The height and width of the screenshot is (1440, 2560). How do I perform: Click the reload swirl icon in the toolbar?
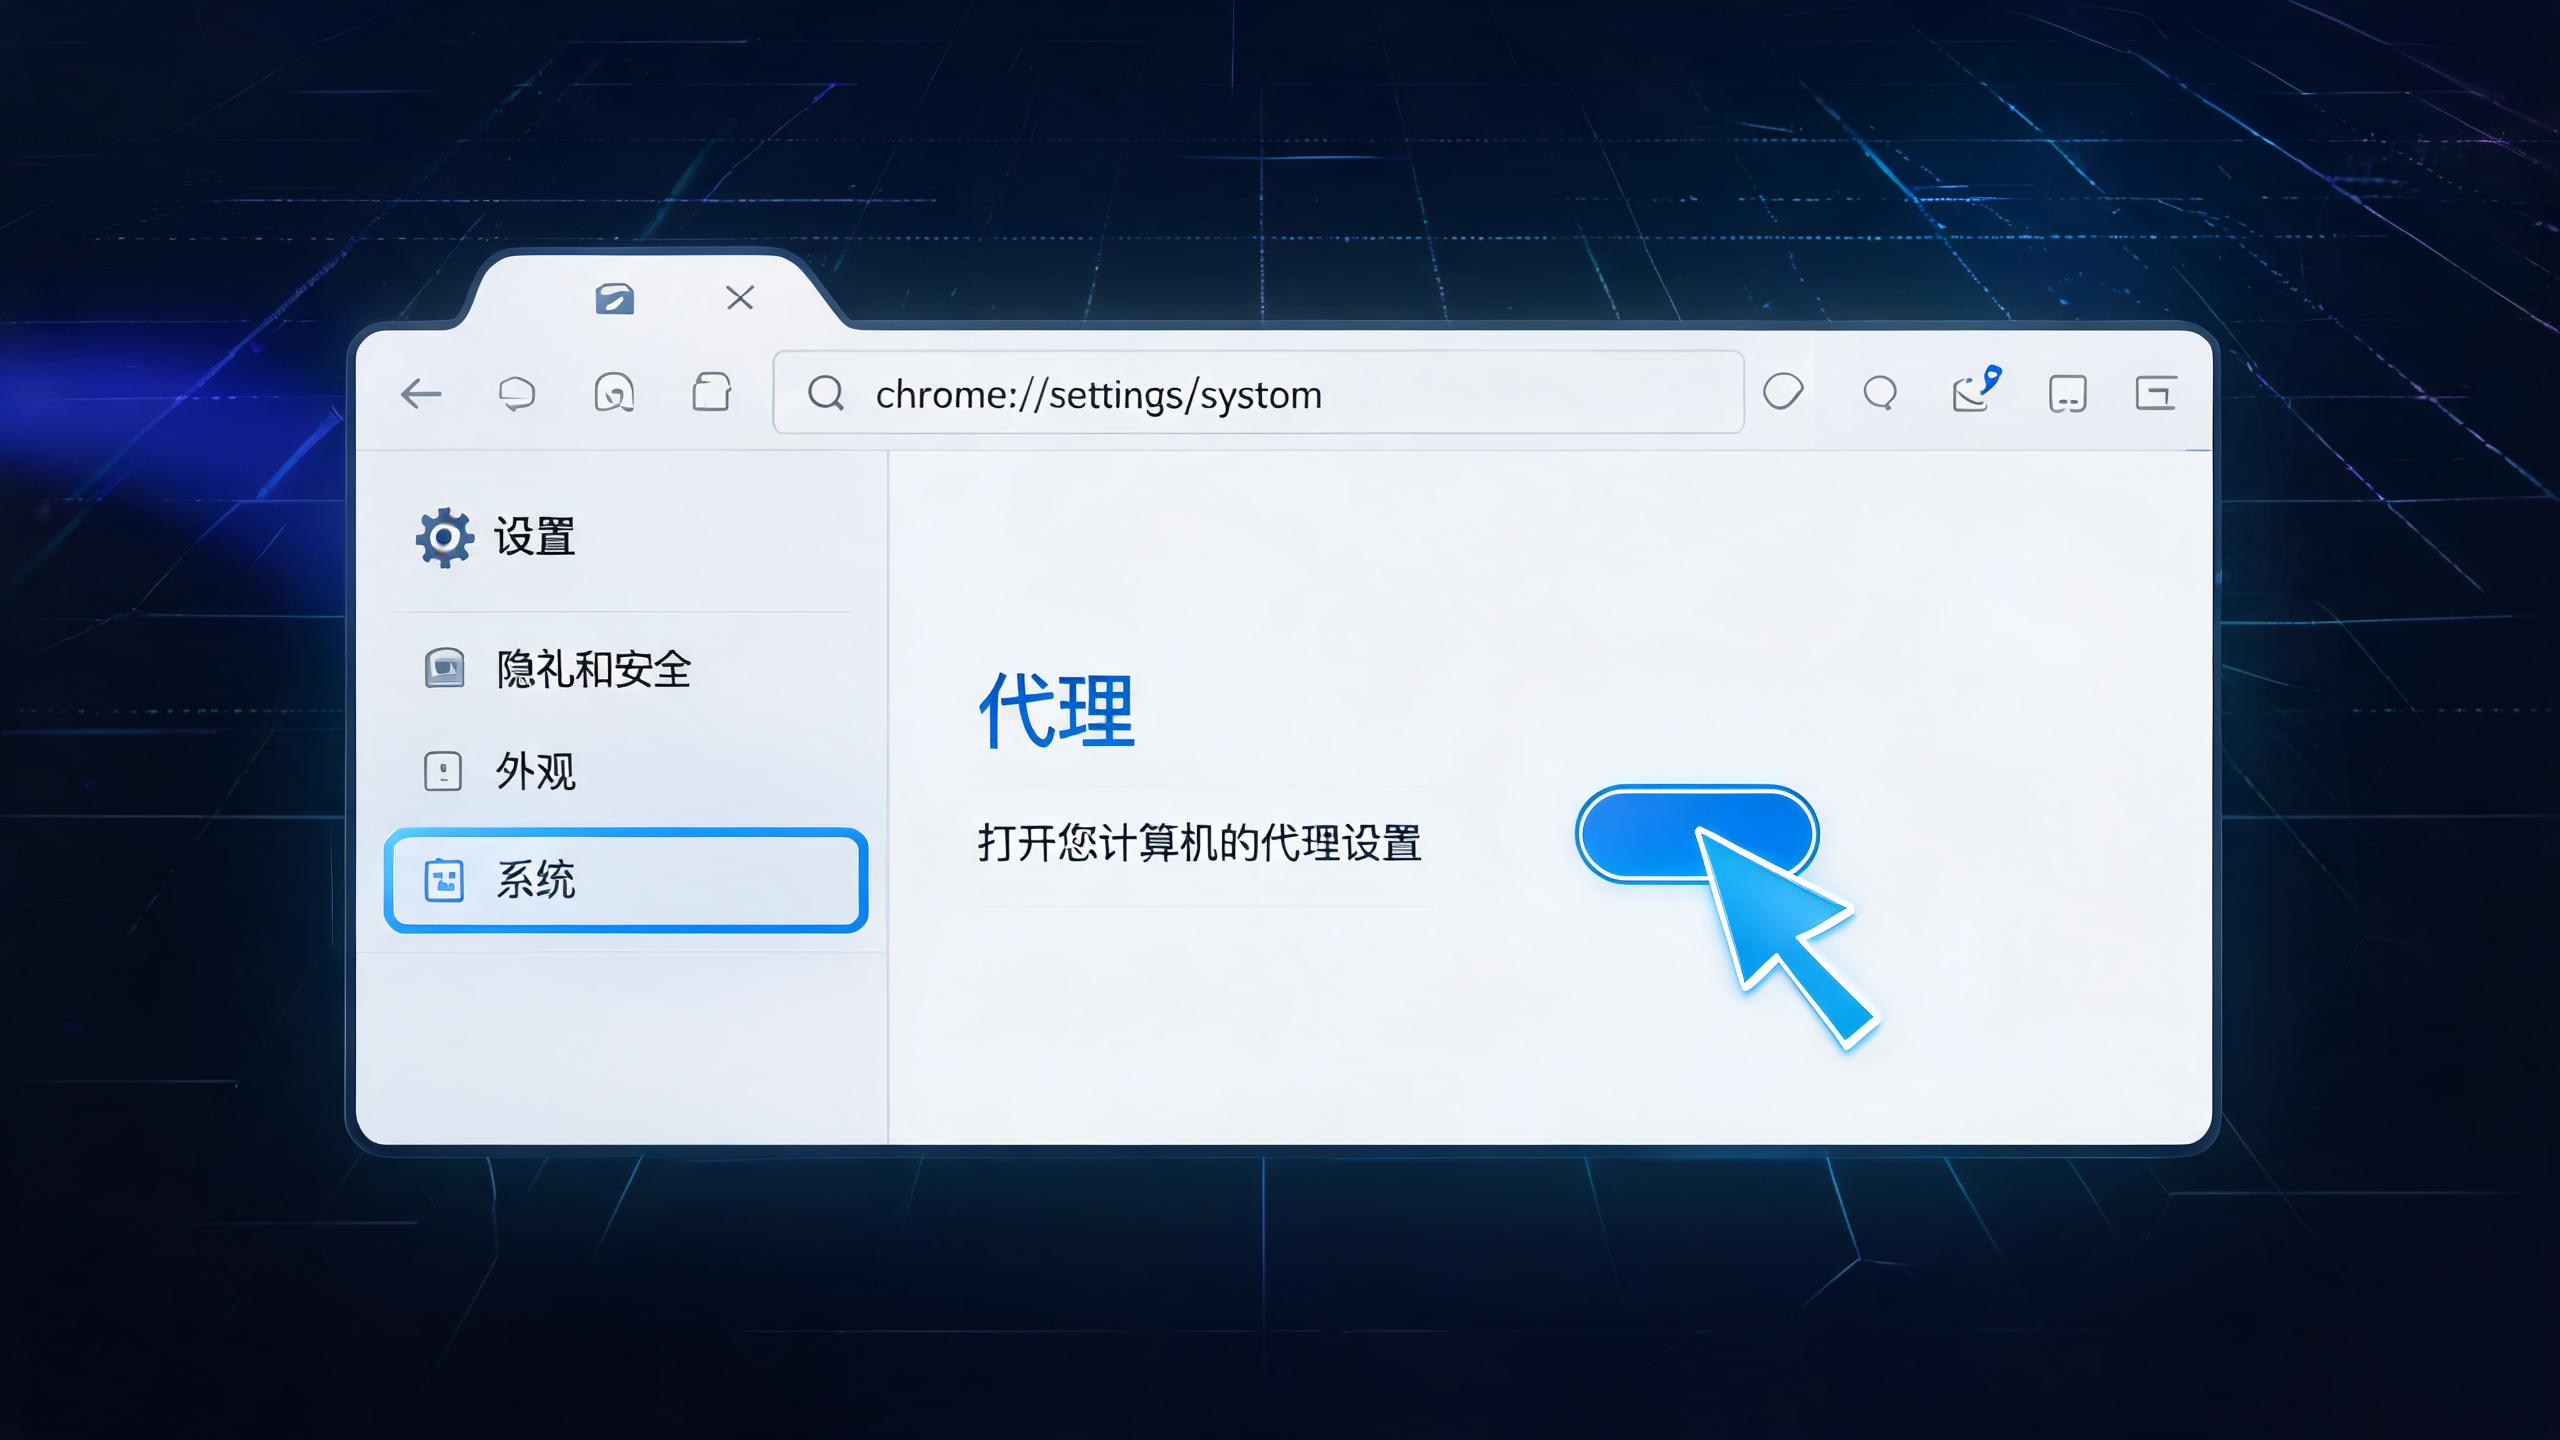[x=614, y=393]
